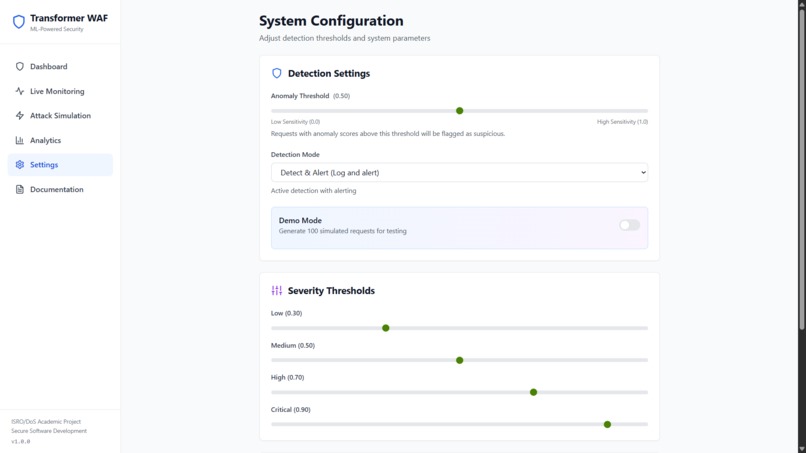Click the Dashboard shield icon

[20, 66]
